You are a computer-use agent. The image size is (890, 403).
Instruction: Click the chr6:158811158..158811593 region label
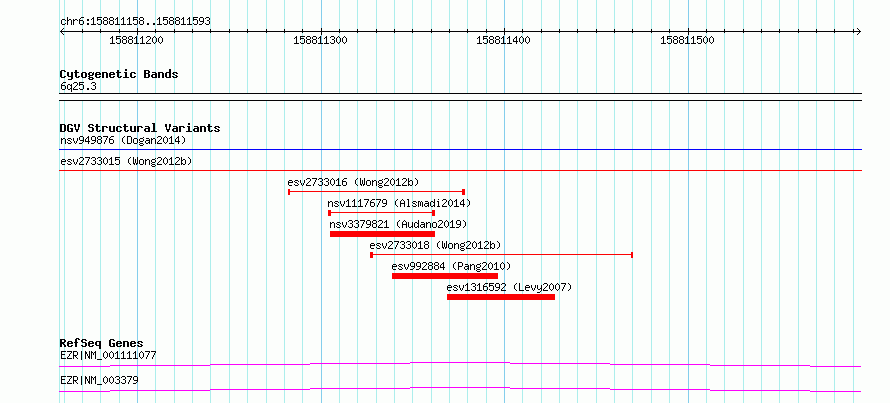click(135, 22)
